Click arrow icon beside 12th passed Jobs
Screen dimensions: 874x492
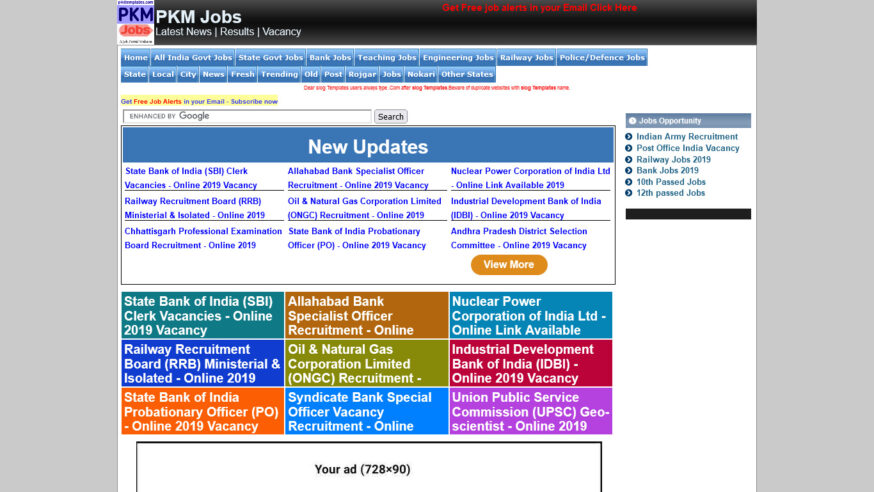(x=629, y=193)
